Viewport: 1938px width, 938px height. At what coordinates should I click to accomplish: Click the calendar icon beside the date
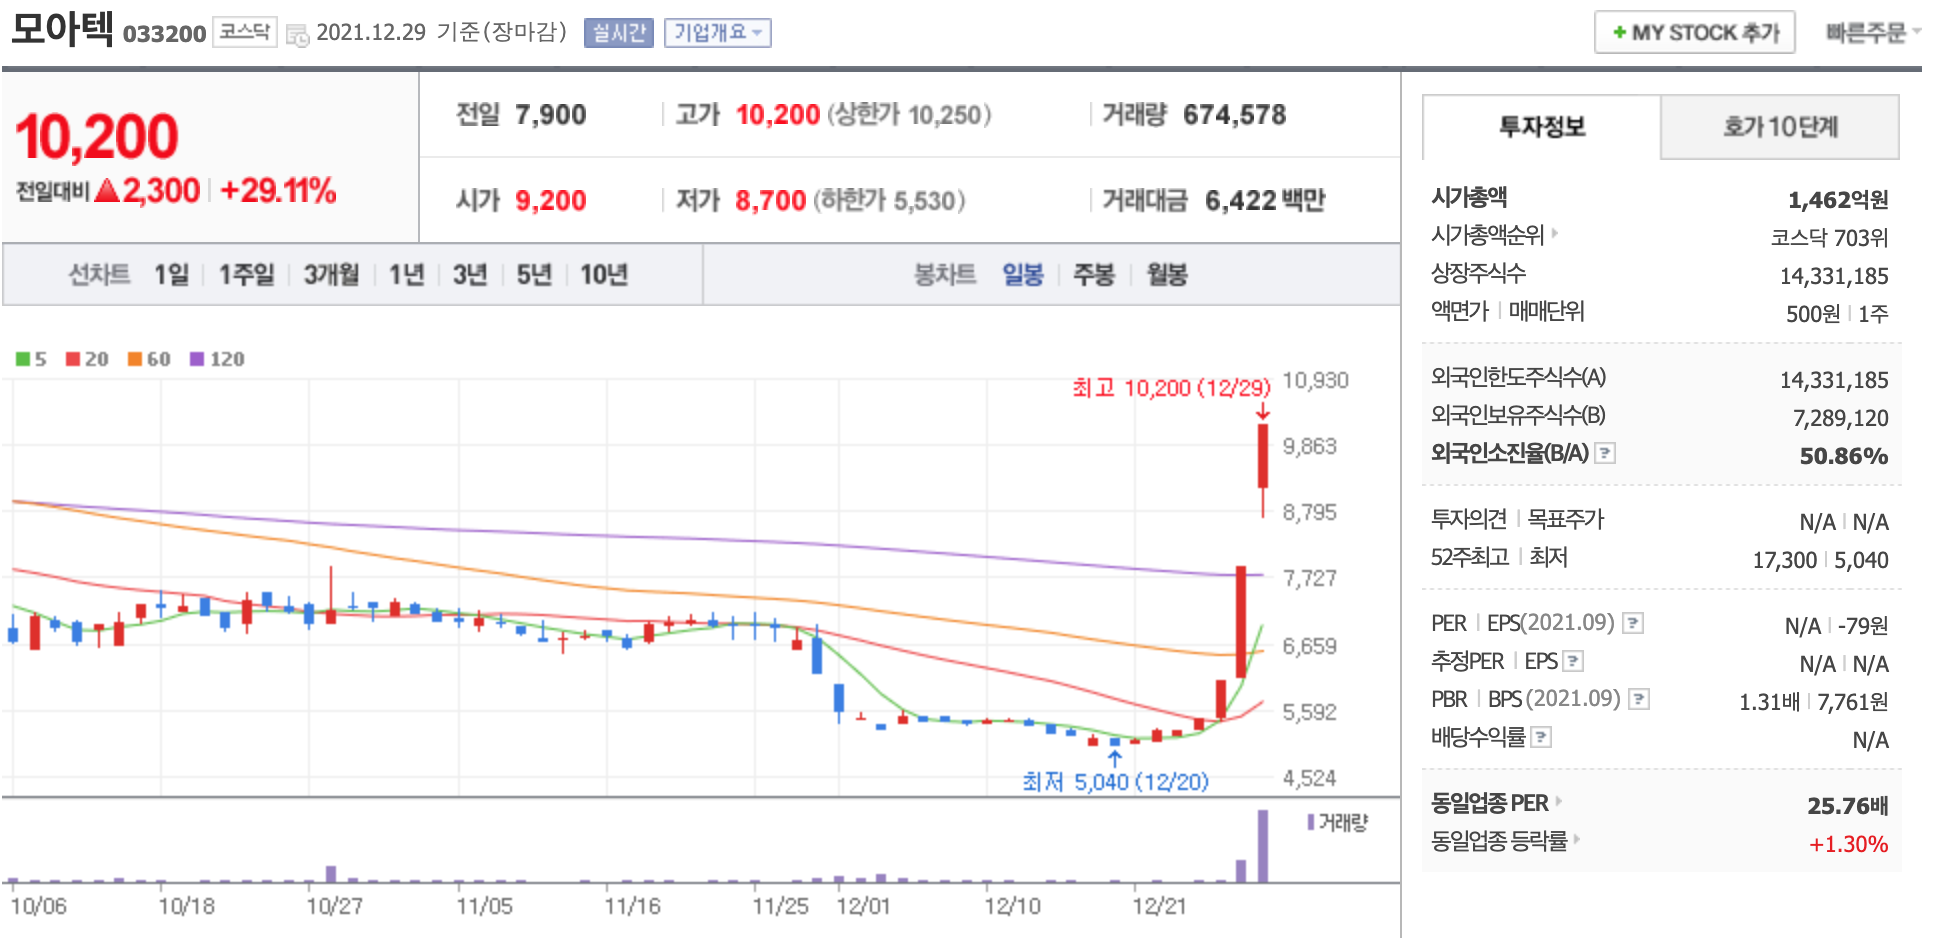pyautogui.click(x=297, y=35)
